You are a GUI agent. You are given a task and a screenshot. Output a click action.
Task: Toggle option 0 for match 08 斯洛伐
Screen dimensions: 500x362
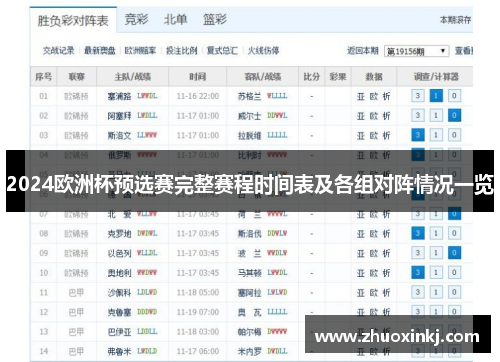(454, 233)
